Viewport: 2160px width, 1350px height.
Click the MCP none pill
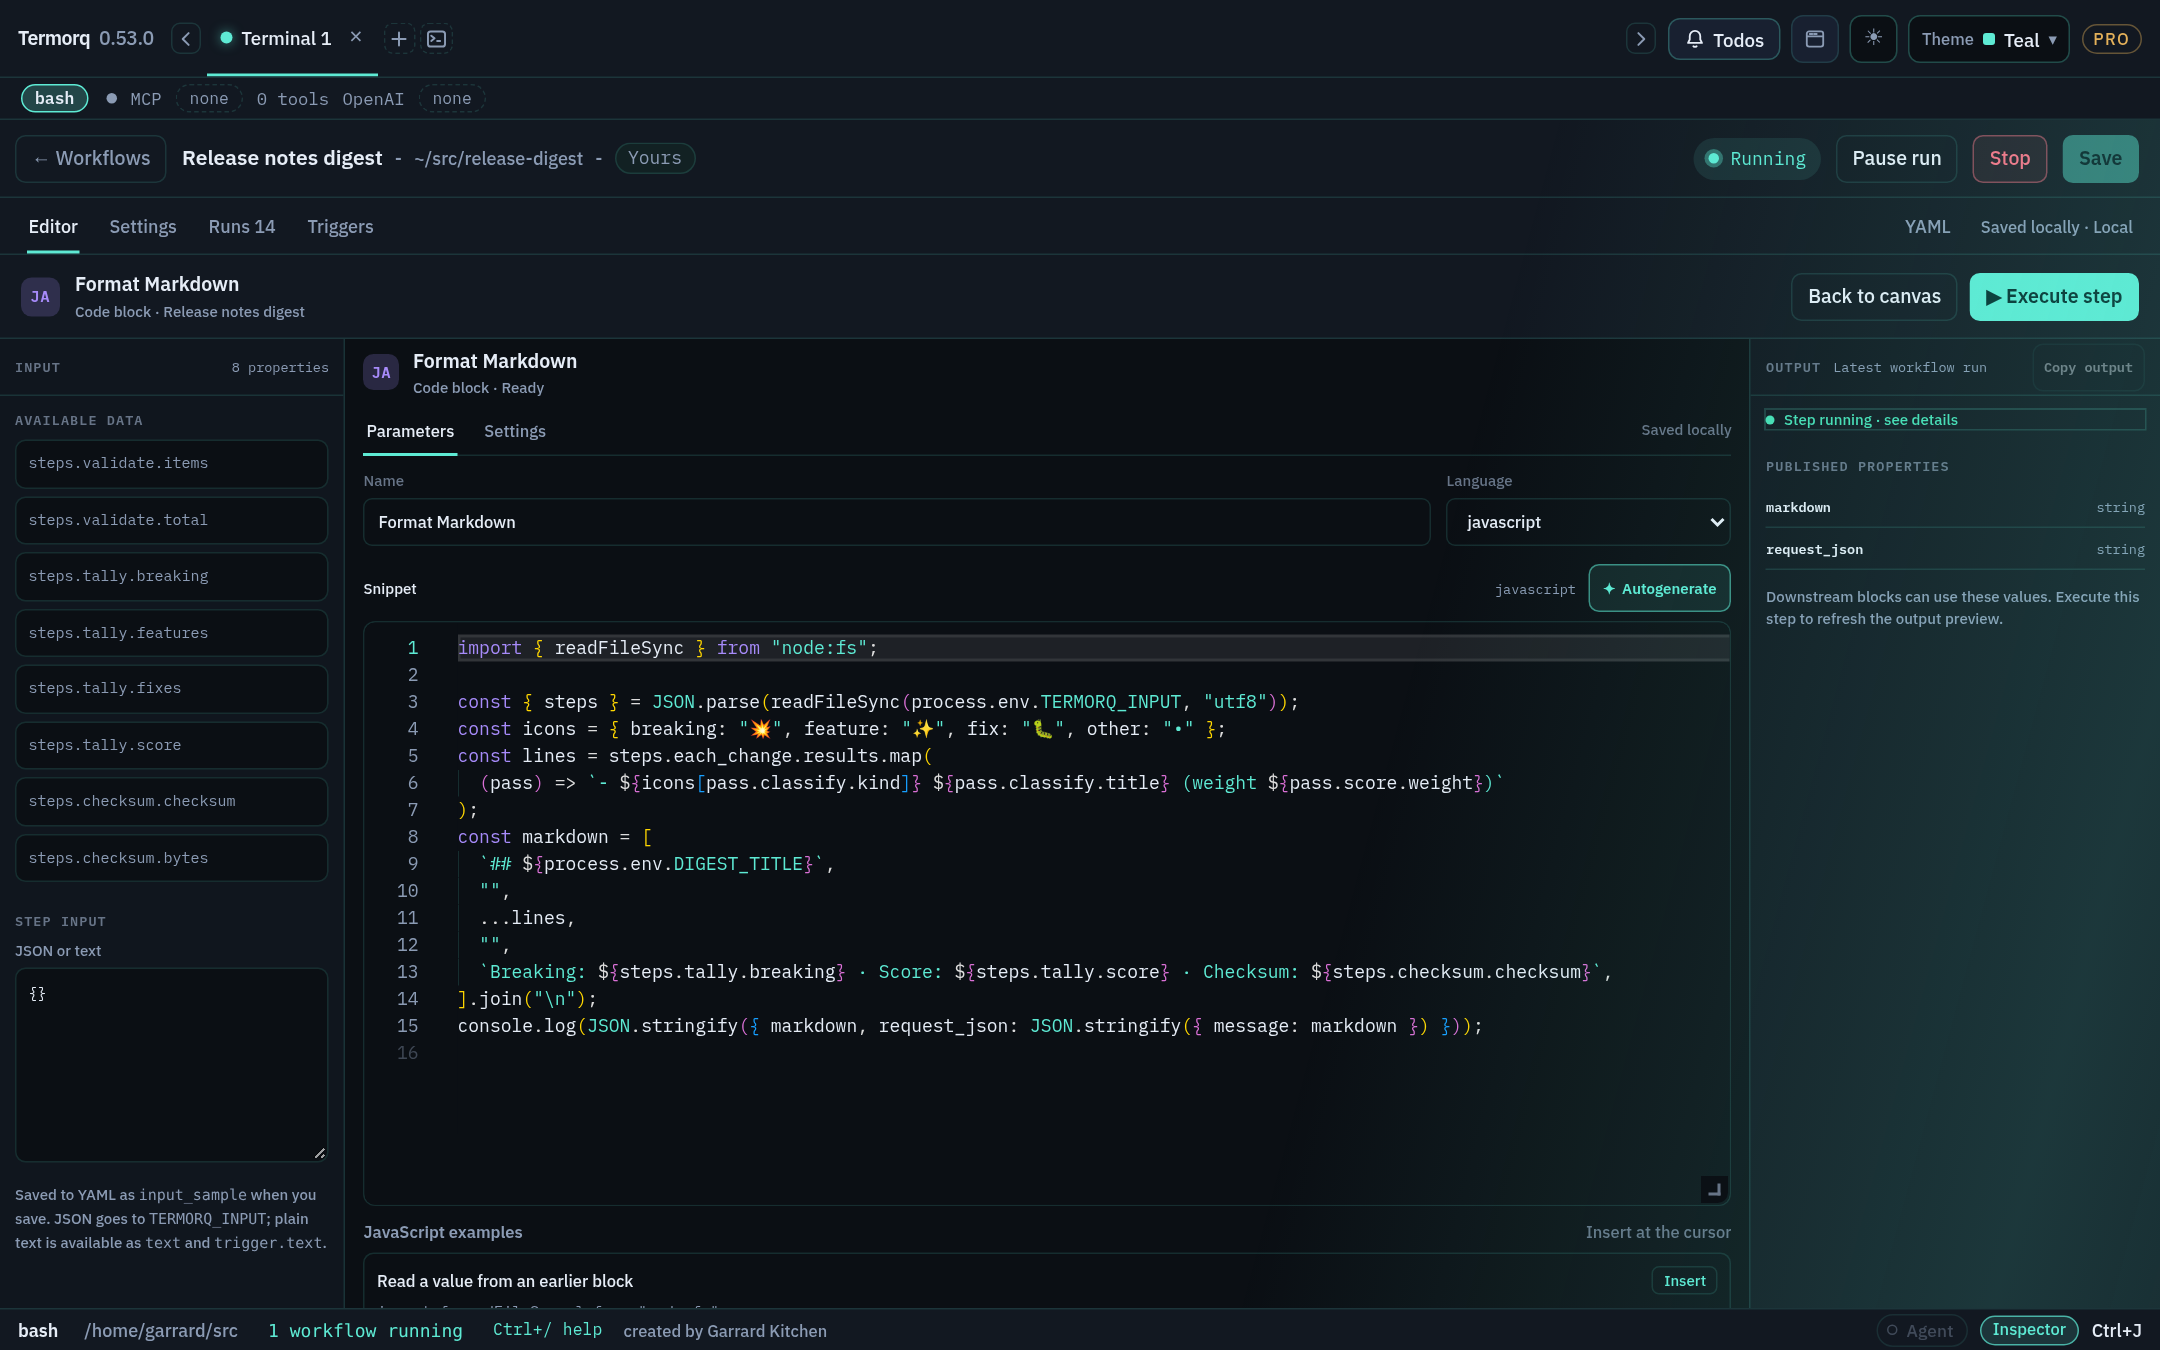tap(209, 98)
